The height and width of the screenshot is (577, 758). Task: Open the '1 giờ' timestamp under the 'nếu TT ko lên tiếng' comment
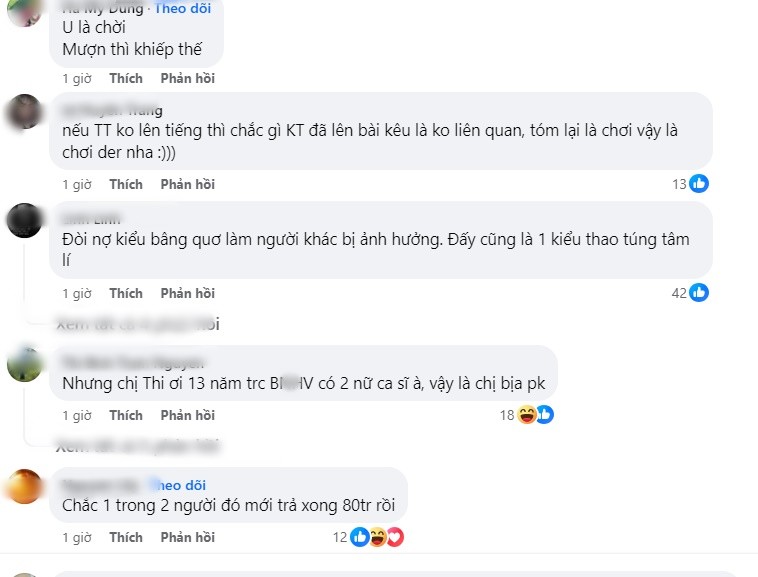77,184
